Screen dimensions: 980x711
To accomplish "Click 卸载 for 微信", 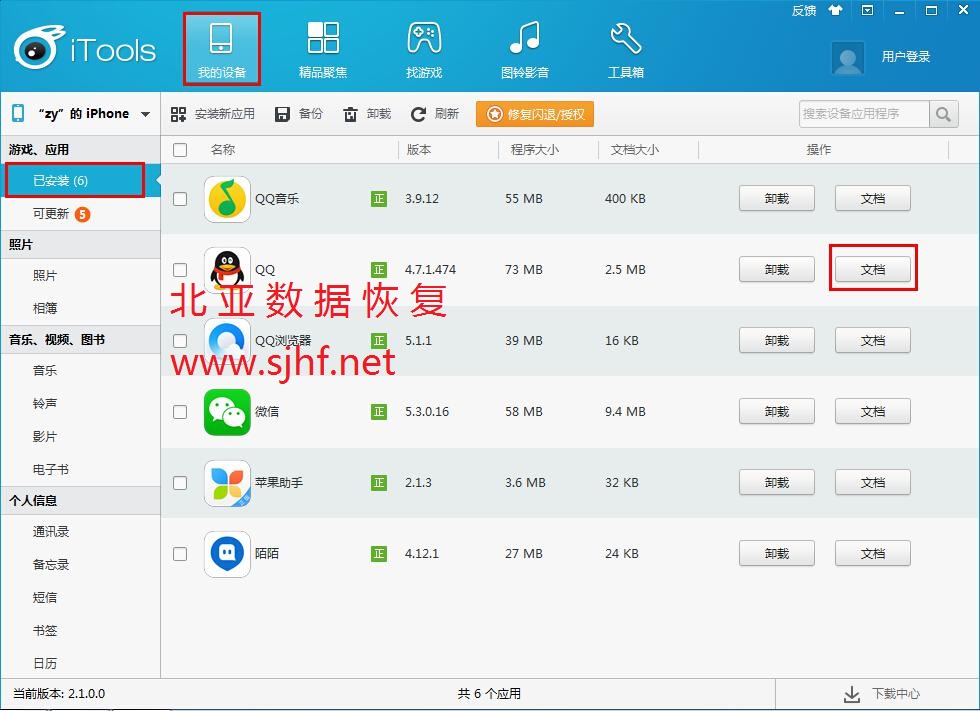I will pos(777,412).
